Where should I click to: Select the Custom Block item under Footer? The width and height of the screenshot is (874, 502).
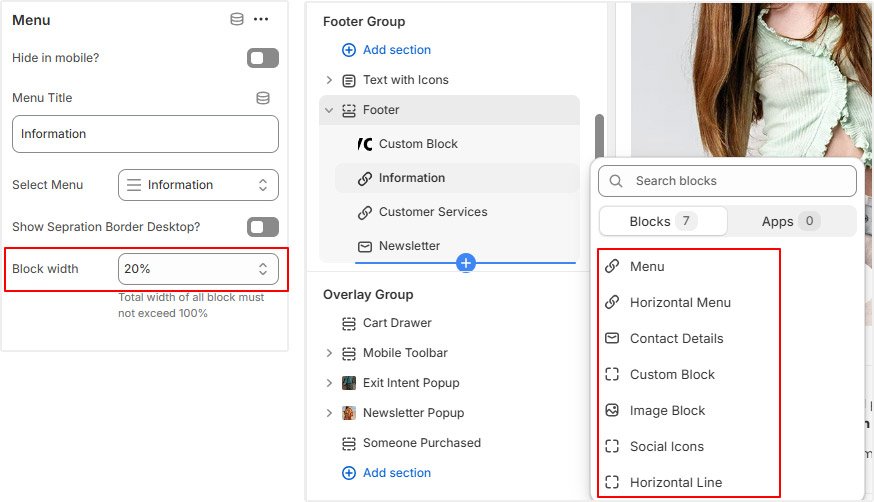click(418, 144)
